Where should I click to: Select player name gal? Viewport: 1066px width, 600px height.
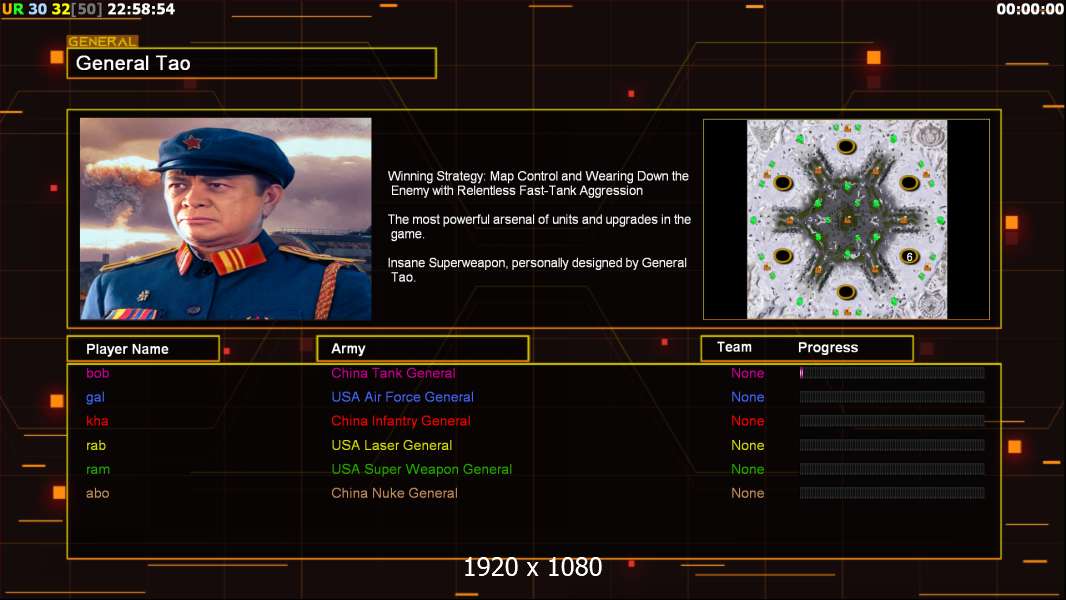95,398
